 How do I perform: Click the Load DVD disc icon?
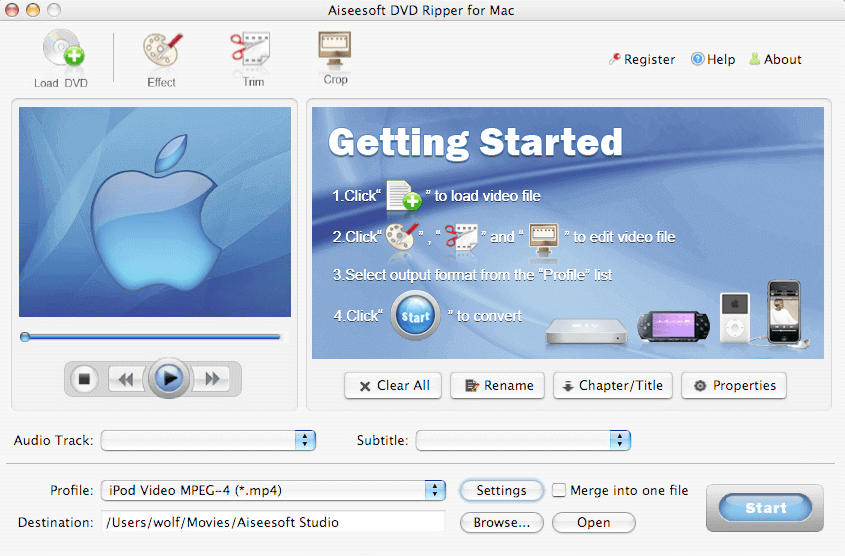coord(63,50)
